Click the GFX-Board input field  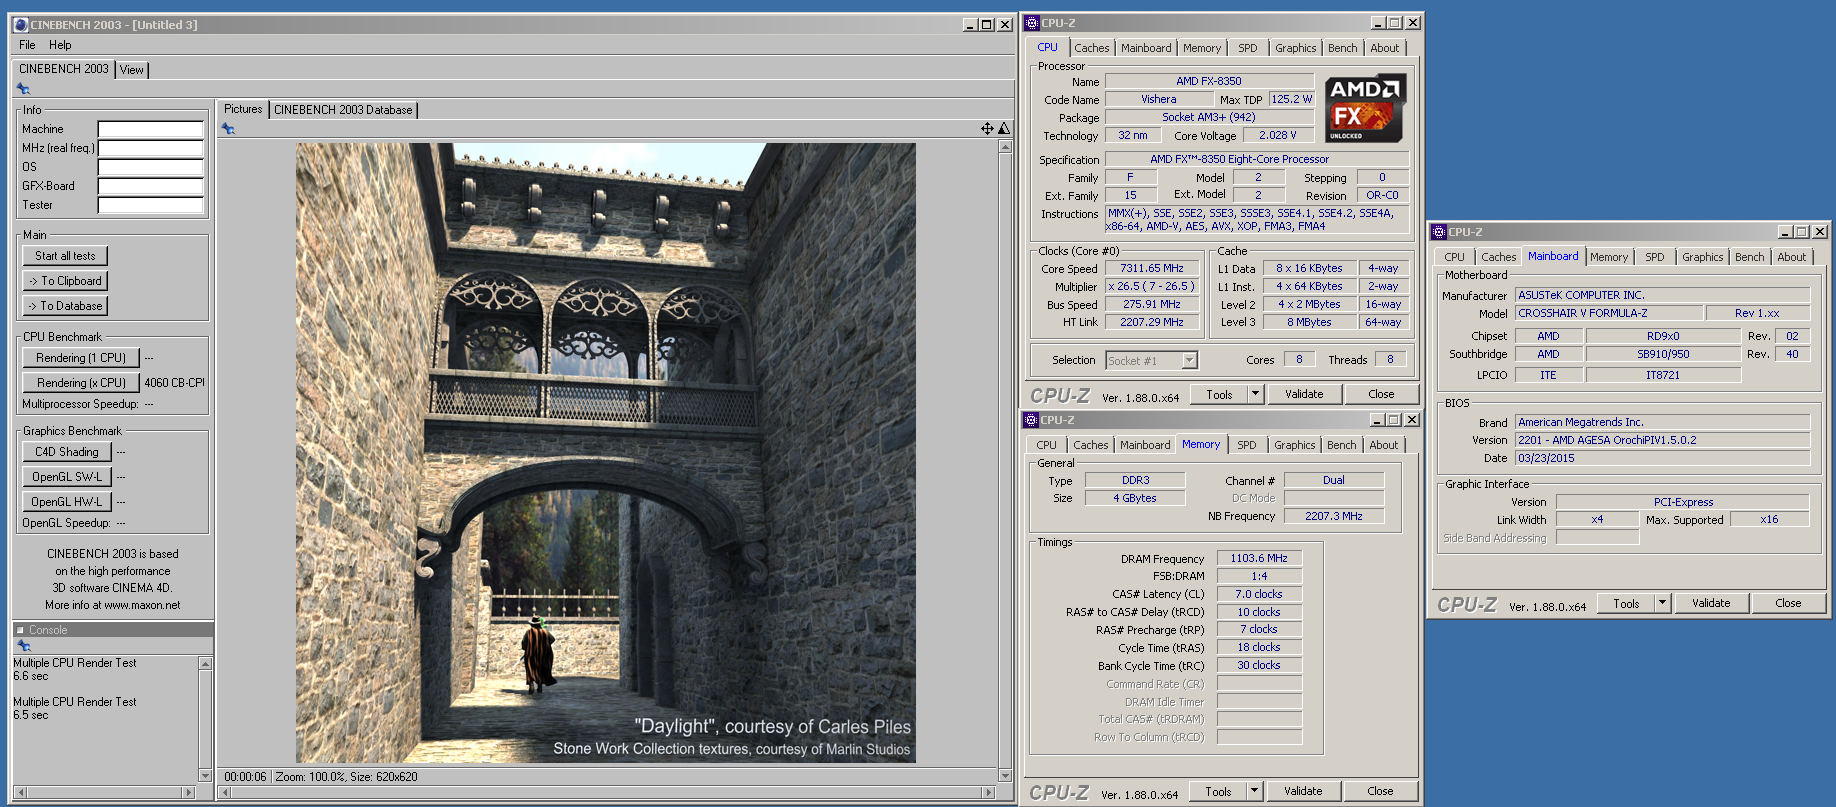[151, 186]
